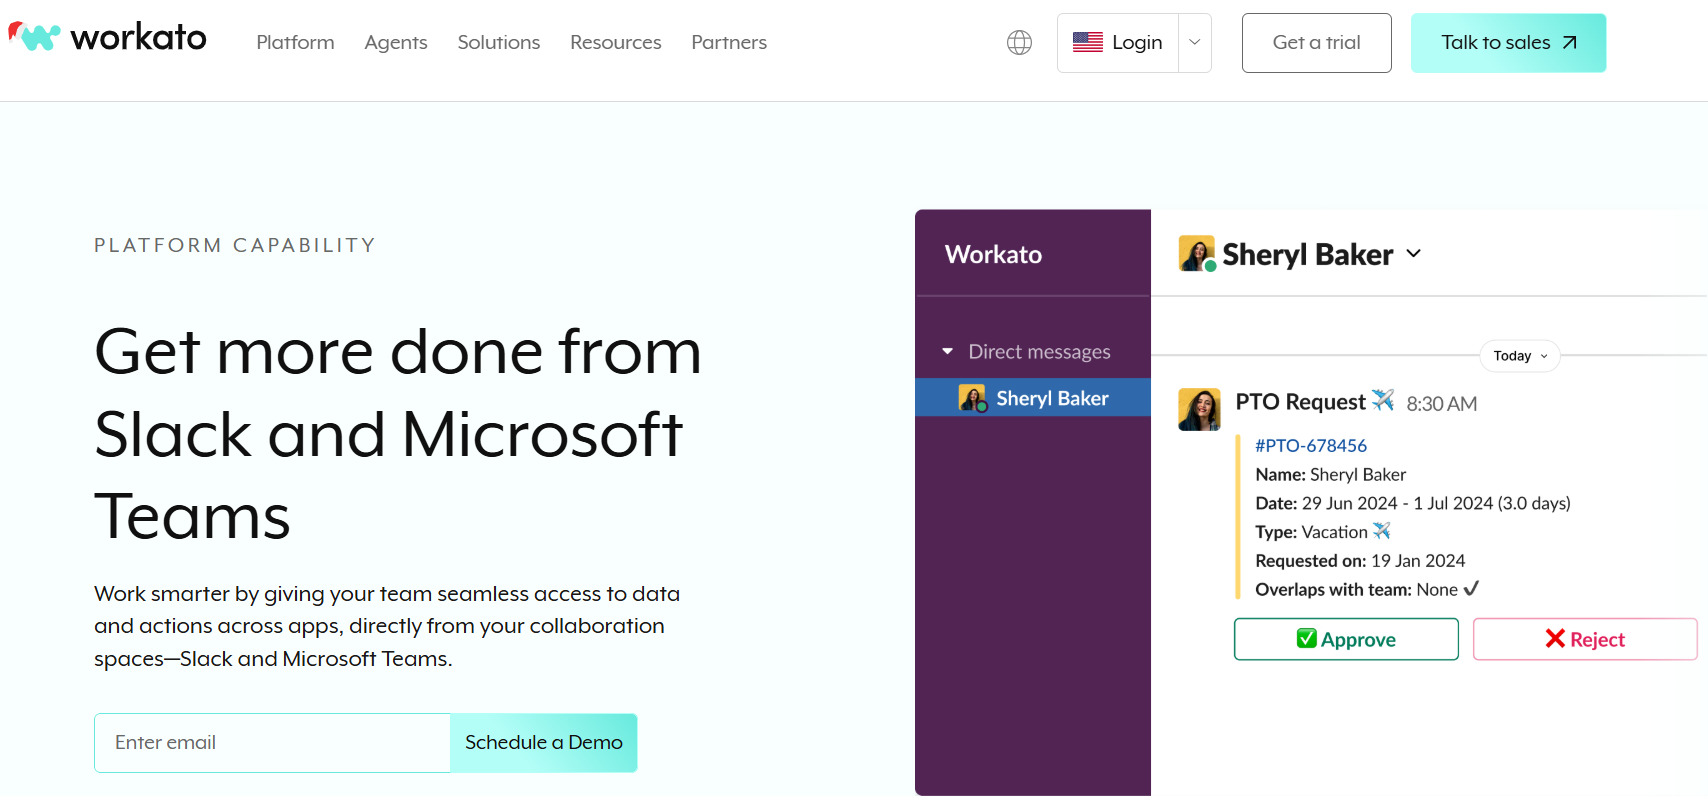Screen dimensions: 1708x796
Task: Click the Schedule a Demo button
Action: click(543, 742)
